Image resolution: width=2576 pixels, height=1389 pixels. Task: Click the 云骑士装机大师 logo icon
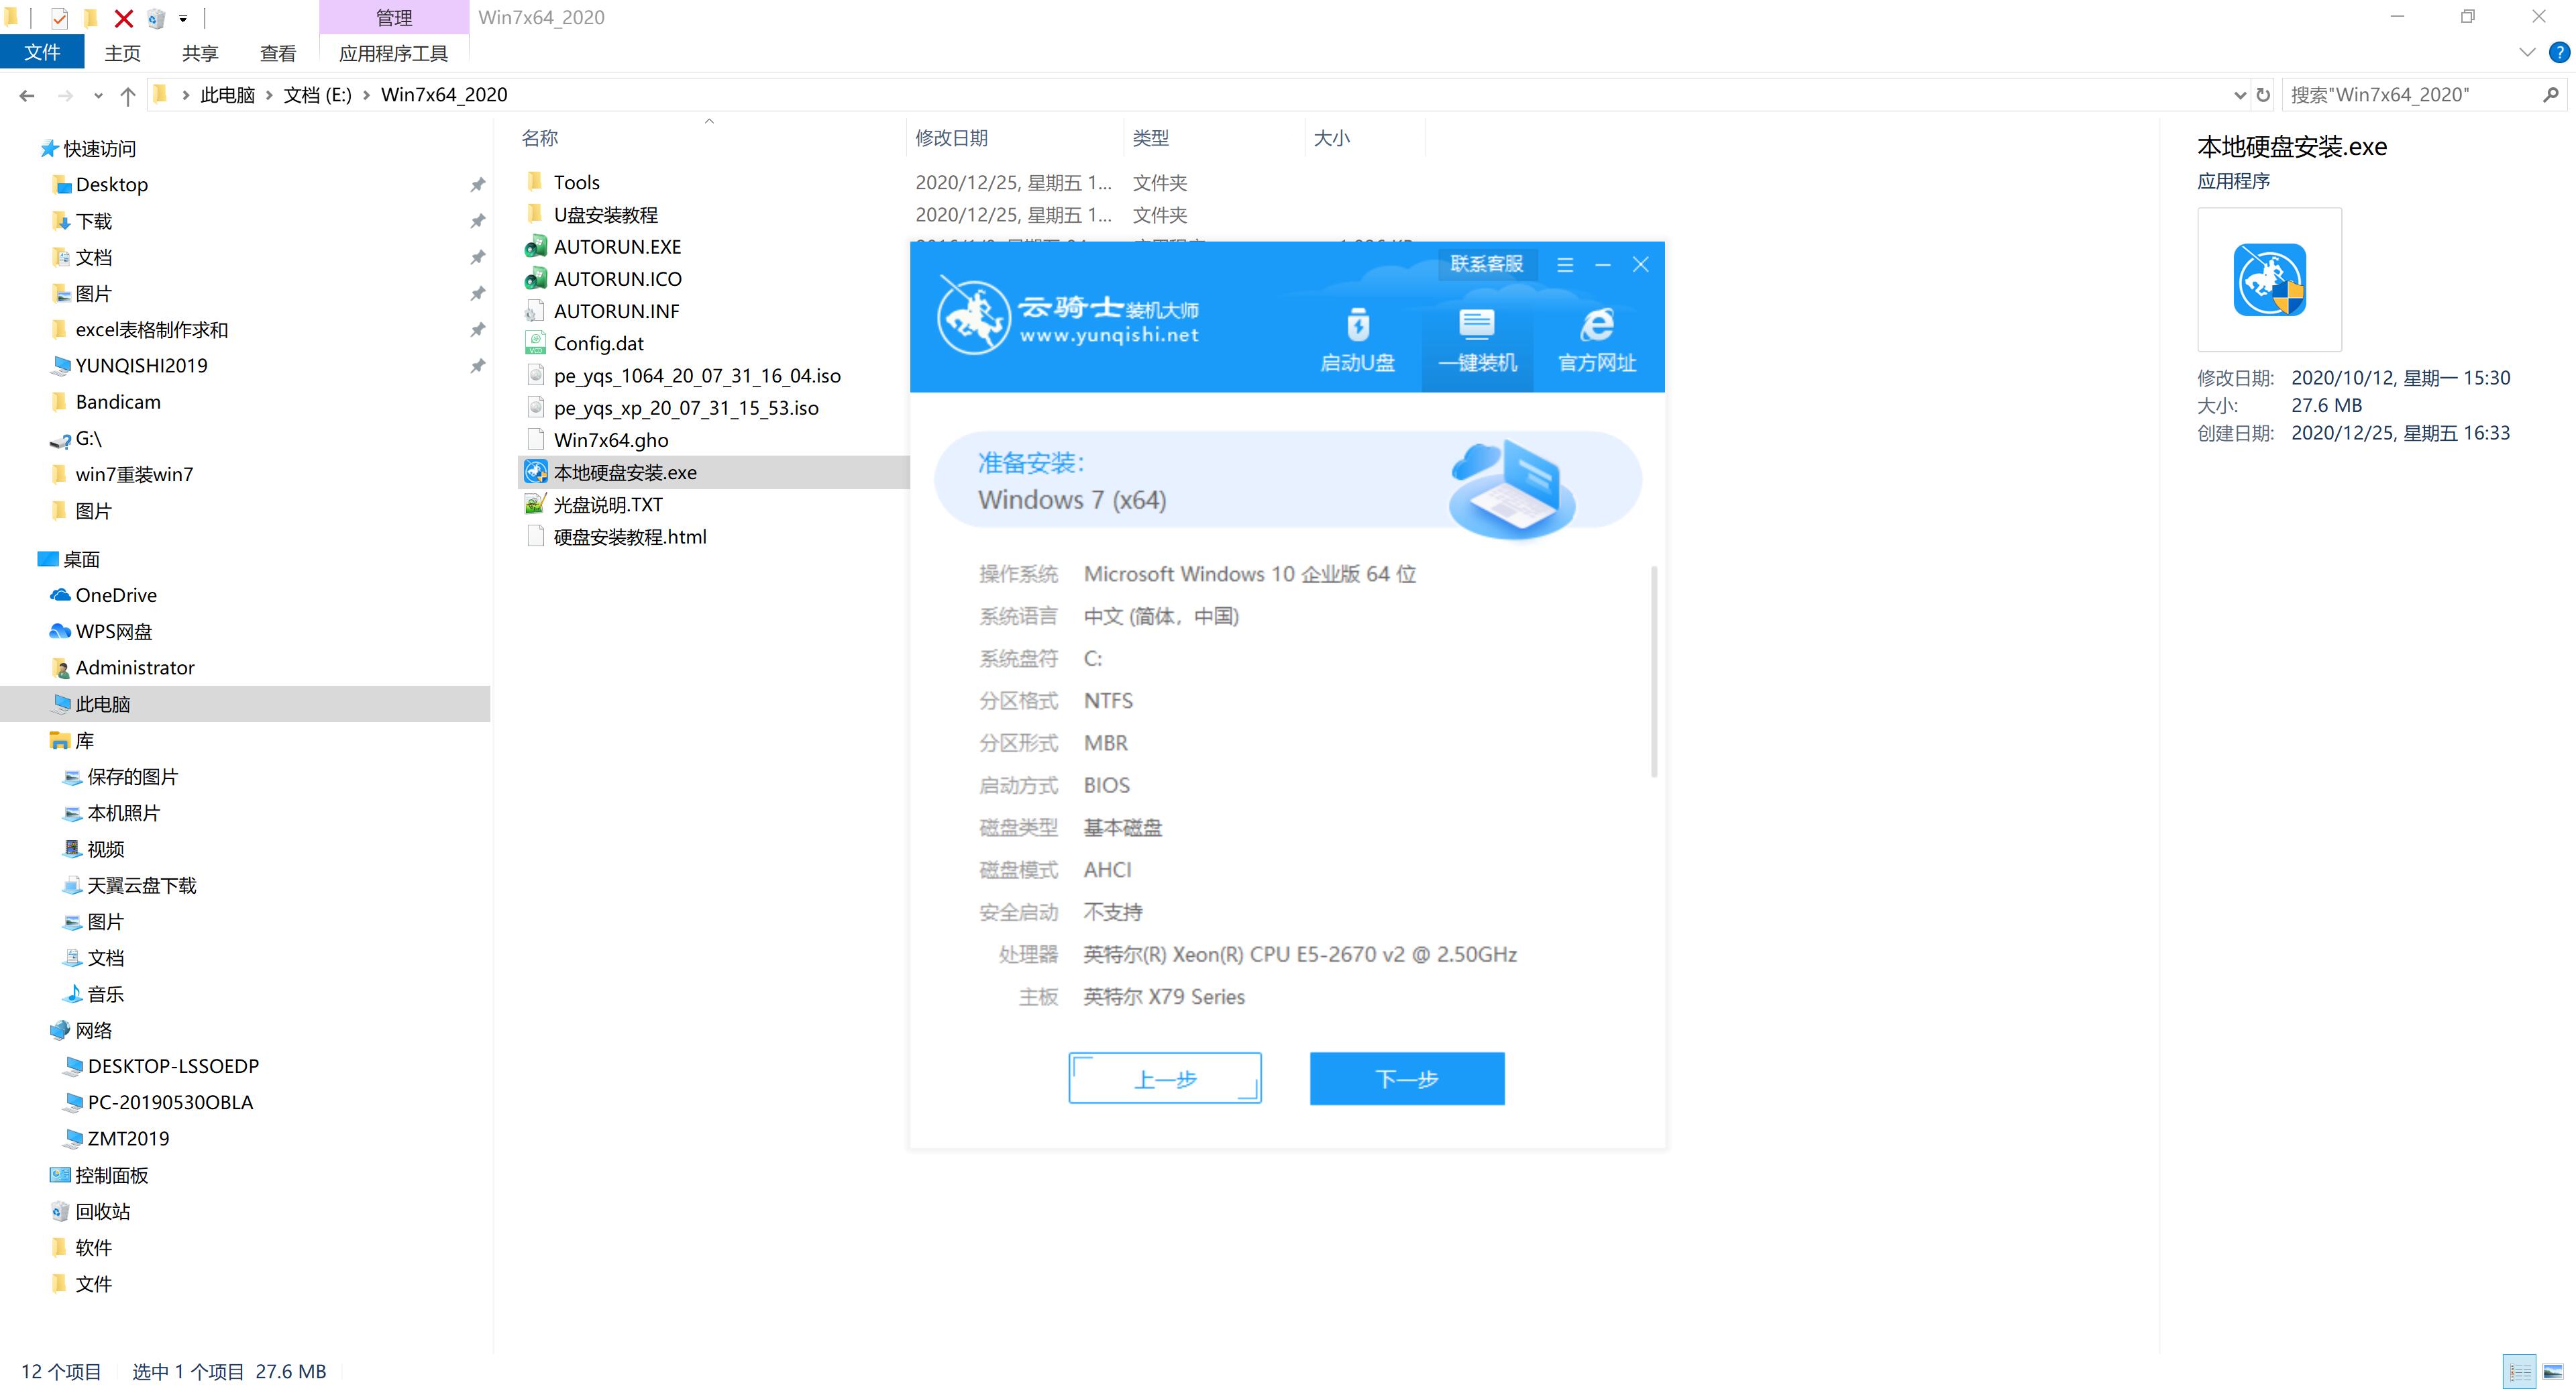(x=971, y=320)
